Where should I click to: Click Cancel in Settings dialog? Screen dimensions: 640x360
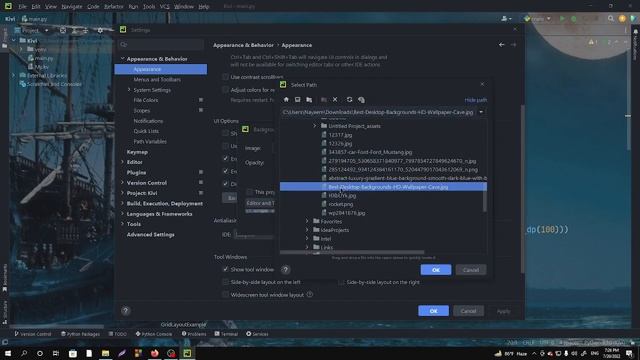click(x=468, y=311)
